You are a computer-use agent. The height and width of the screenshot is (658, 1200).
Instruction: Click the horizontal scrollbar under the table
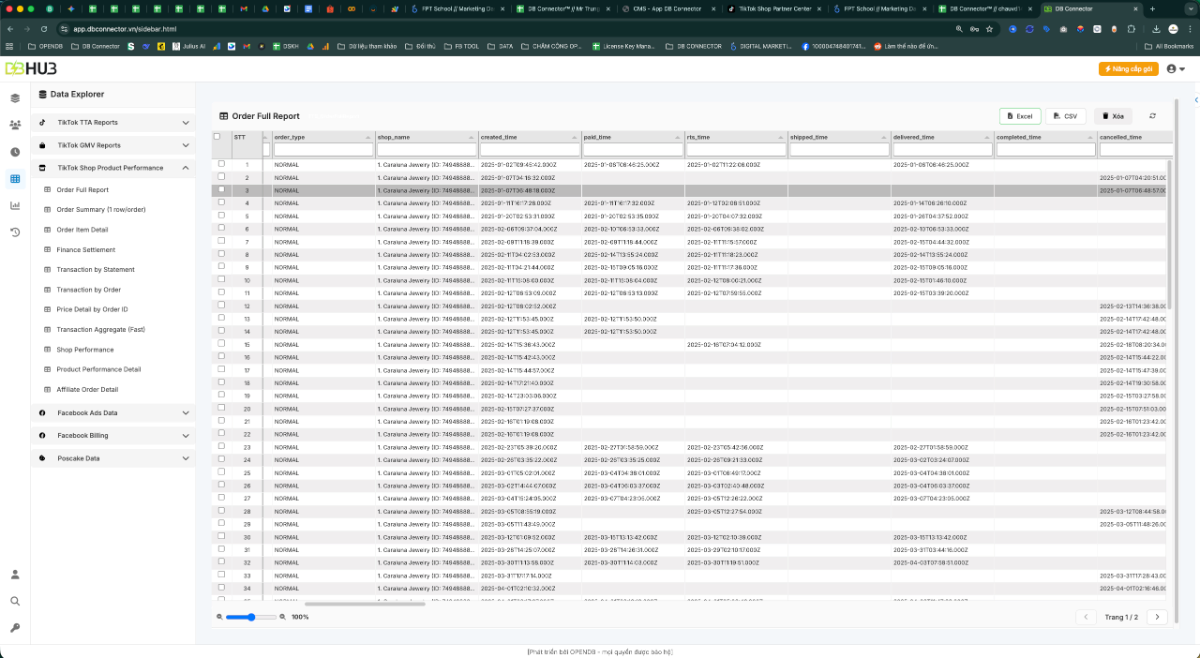coord(365,604)
